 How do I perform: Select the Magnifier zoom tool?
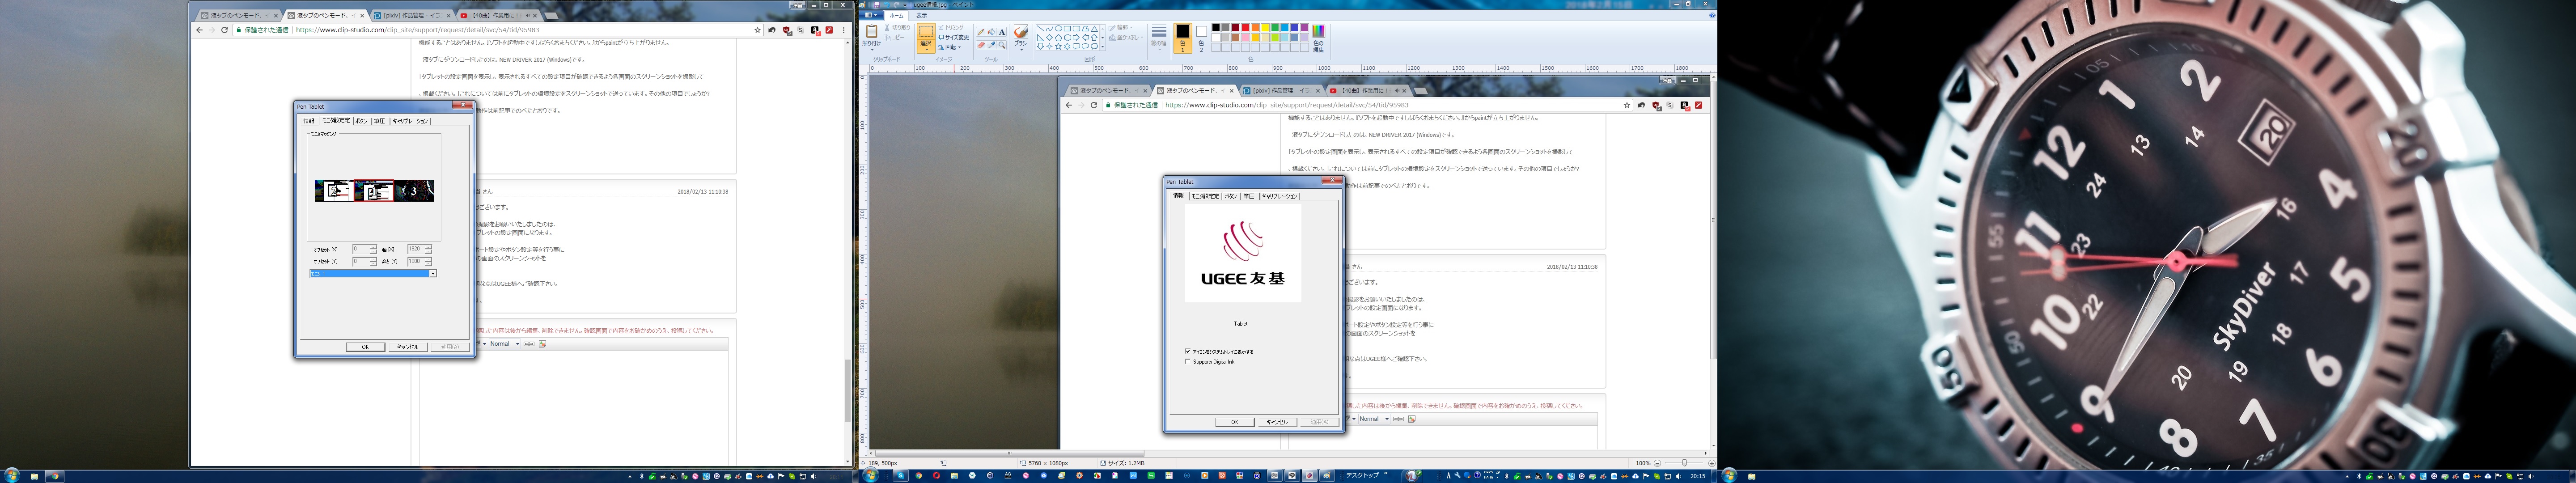[1002, 45]
